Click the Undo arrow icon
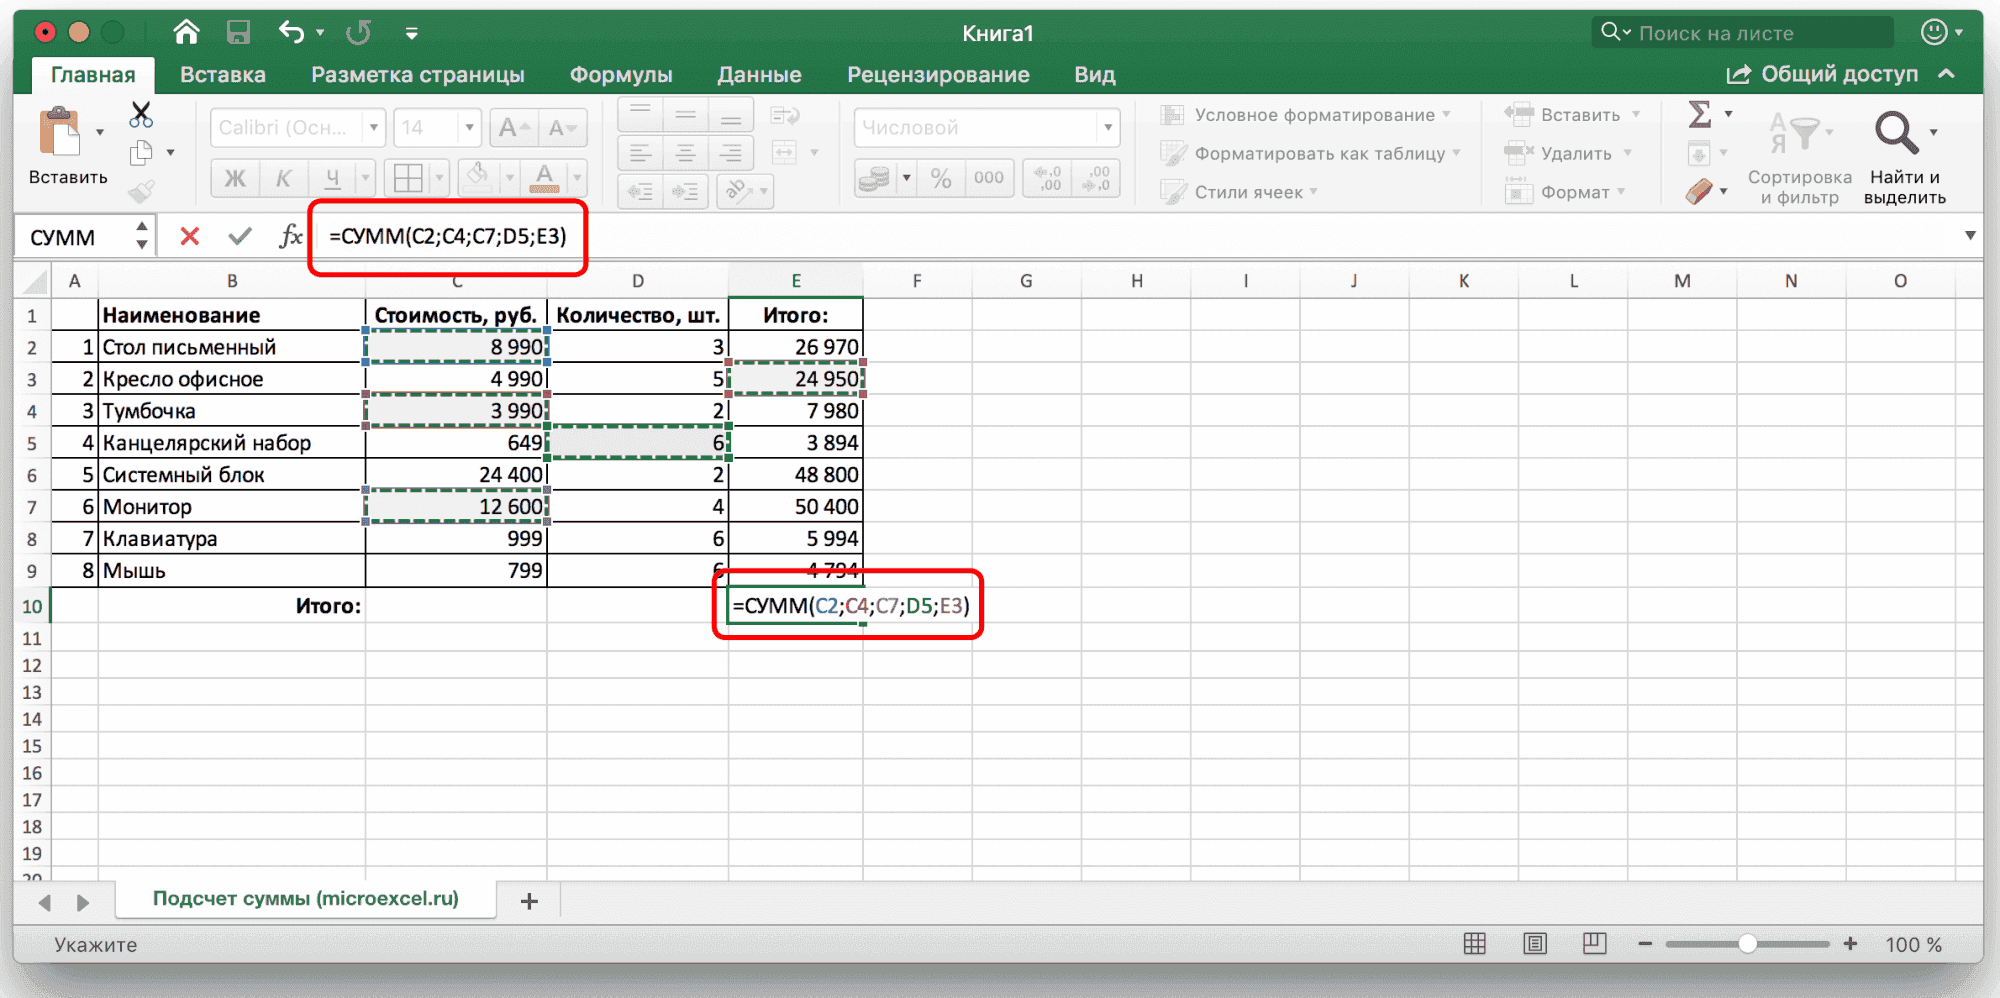 click(x=291, y=33)
